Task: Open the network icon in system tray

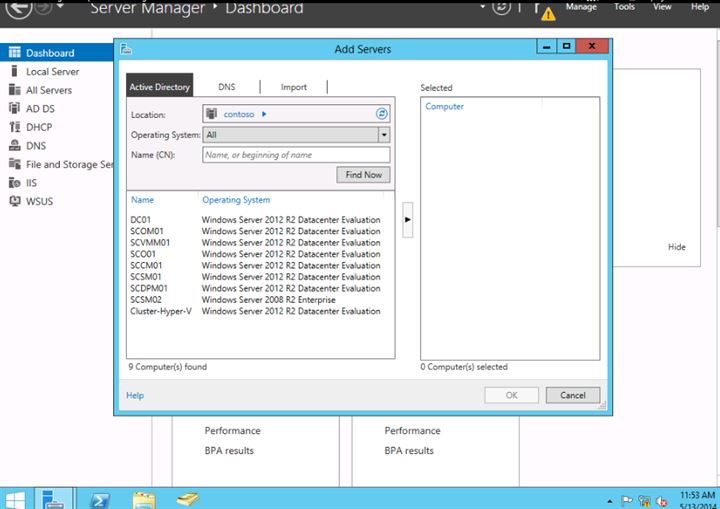Action: (x=644, y=501)
